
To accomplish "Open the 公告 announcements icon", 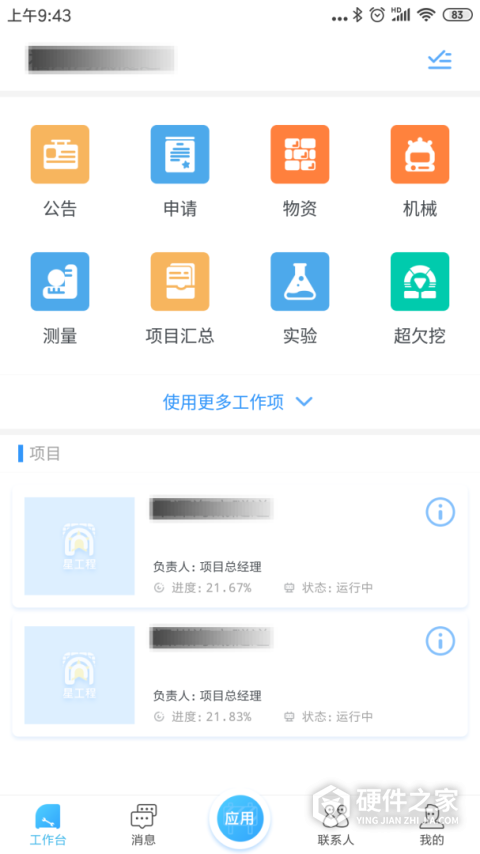I will pyautogui.click(x=60, y=155).
